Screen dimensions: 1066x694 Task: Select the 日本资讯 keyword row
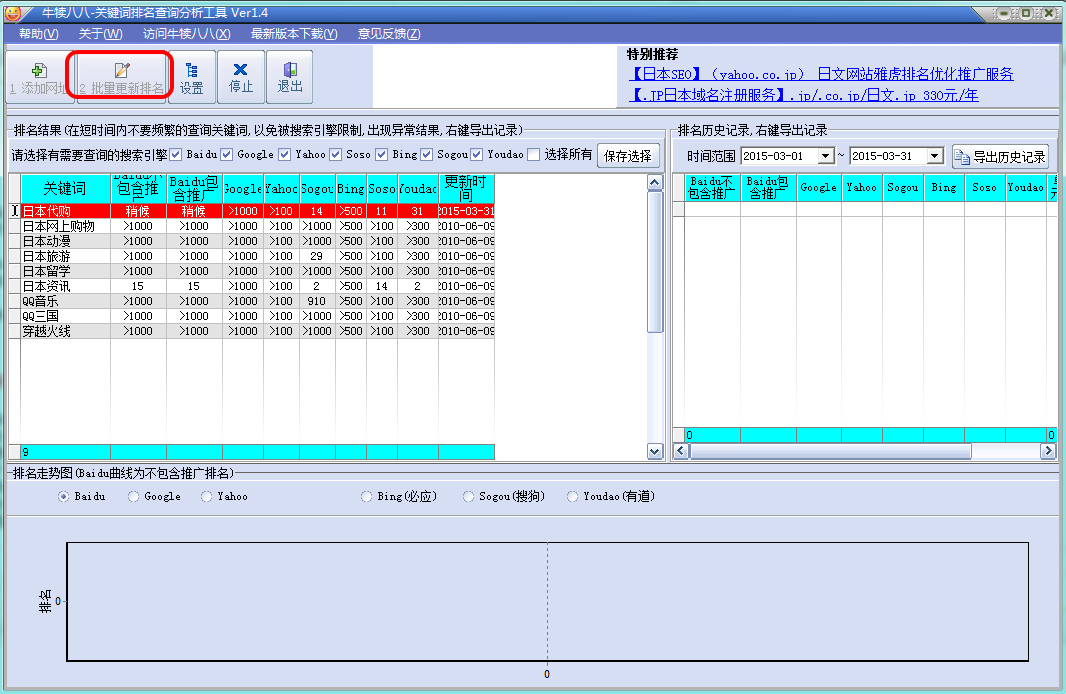[x=46, y=286]
